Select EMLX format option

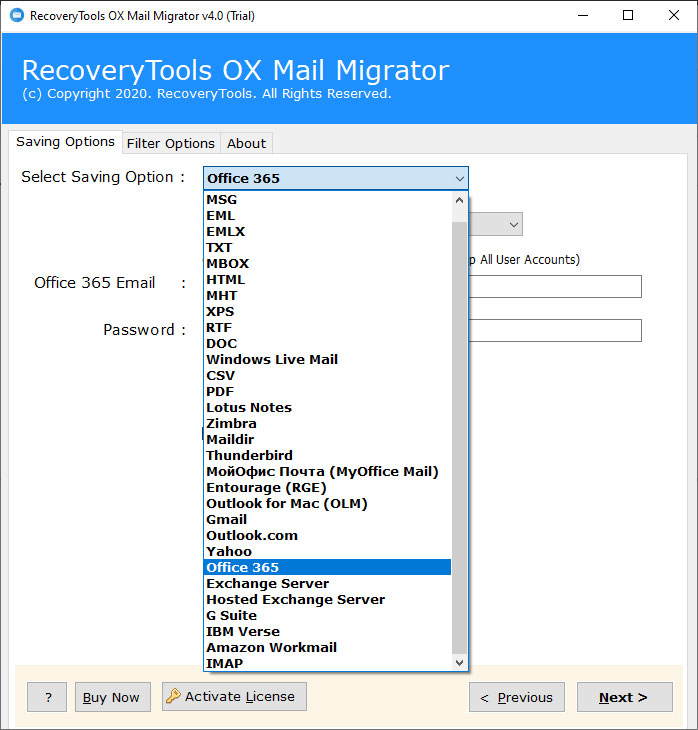pyautogui.click(x=328, y=231)
